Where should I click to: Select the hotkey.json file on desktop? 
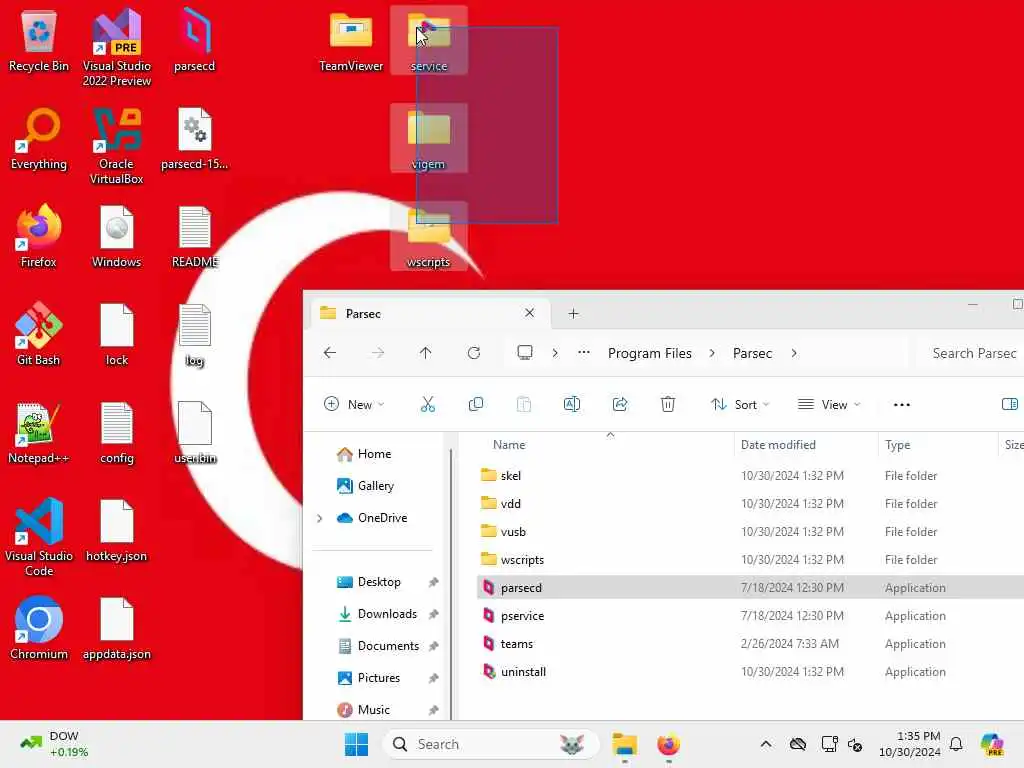[x=117, y=530]
